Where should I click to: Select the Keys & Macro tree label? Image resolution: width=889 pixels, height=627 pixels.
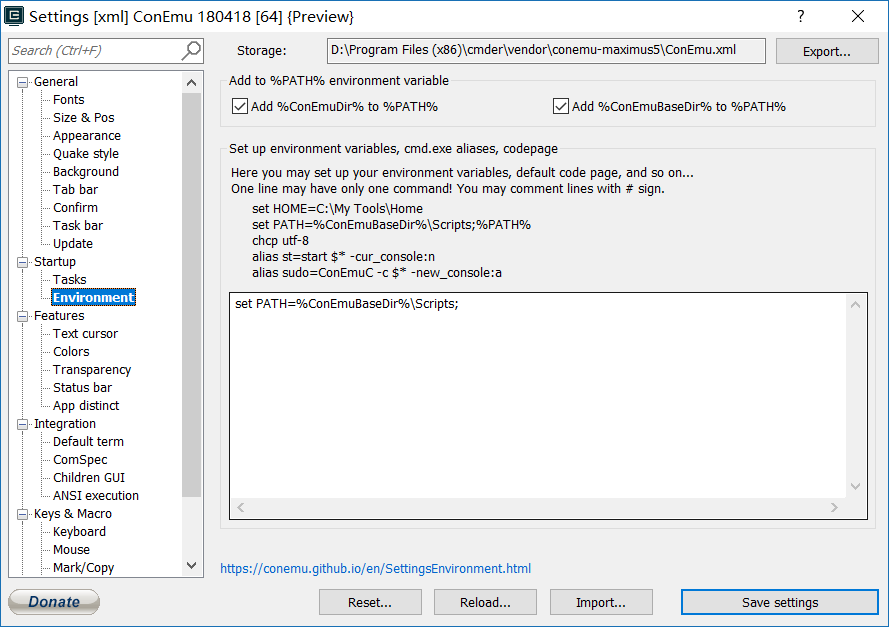pos(73,514)
